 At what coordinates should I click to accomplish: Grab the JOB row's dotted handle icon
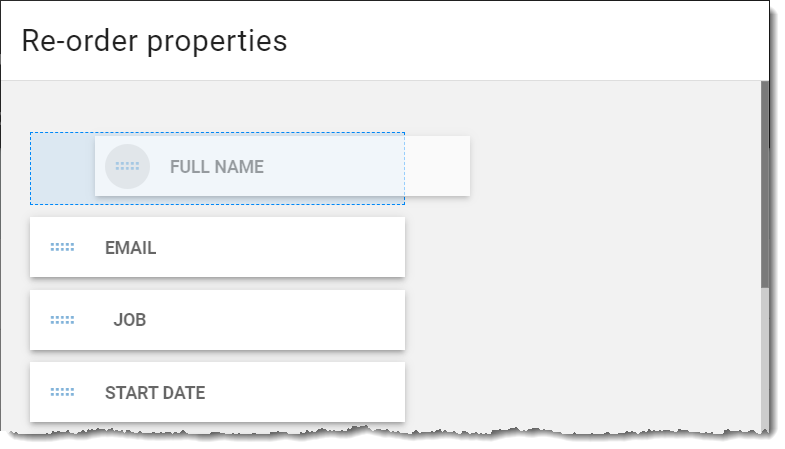[x=62, y=320]
